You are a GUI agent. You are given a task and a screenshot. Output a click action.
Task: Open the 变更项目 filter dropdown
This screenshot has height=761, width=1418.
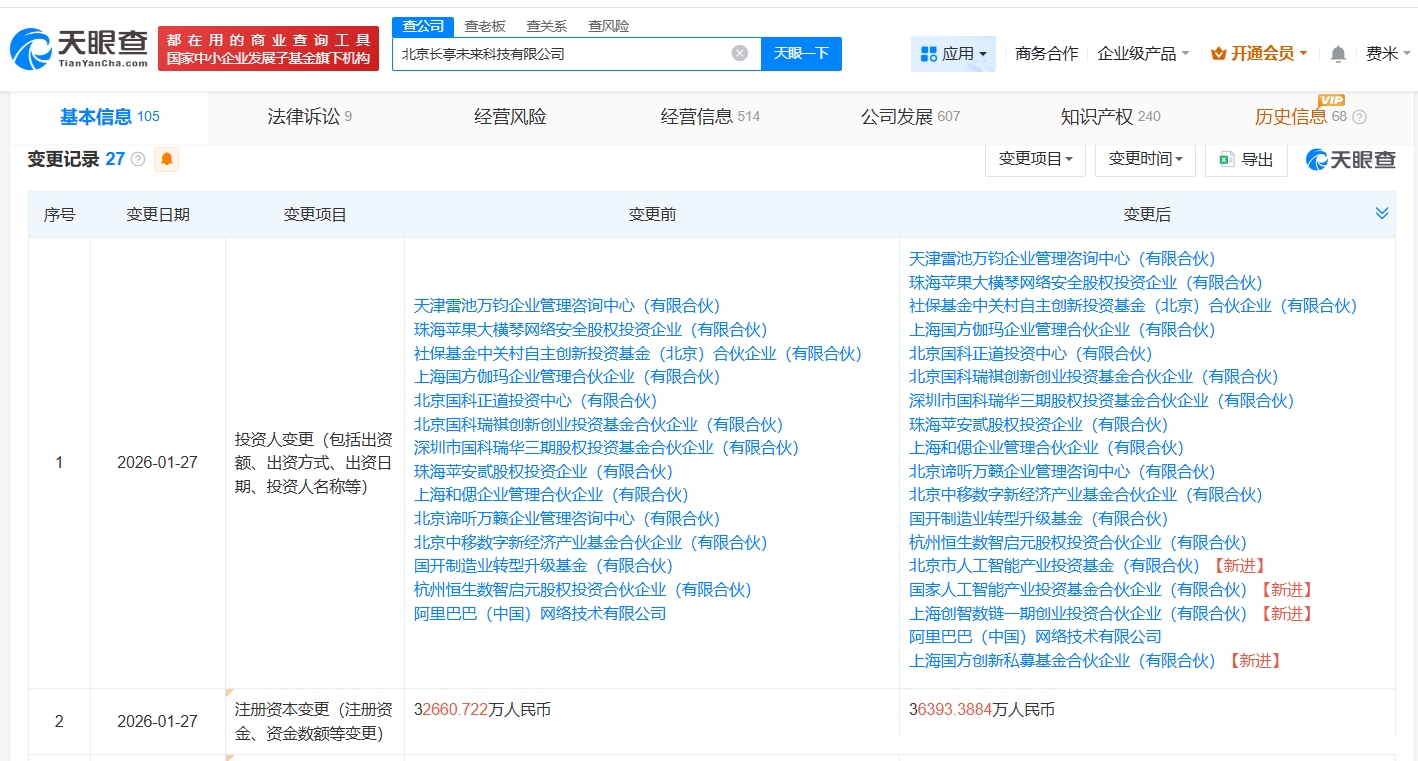tap(1035, 159)
